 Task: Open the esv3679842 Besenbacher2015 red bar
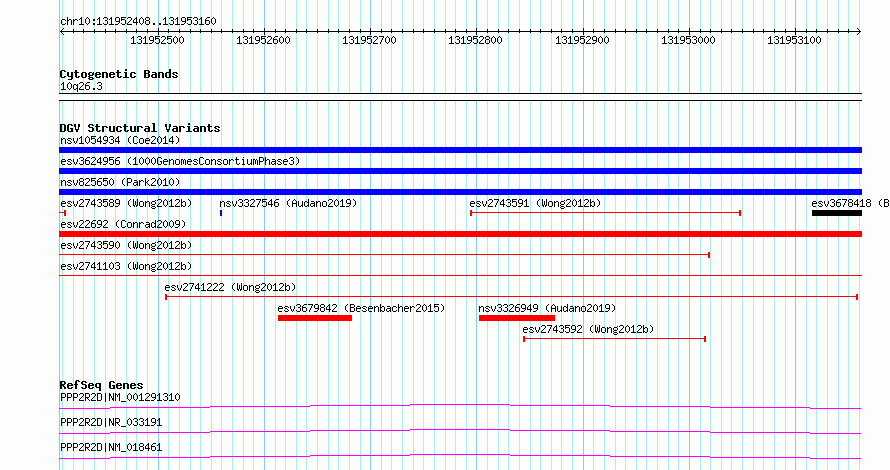pyautogui.click(x=315, y=318)
